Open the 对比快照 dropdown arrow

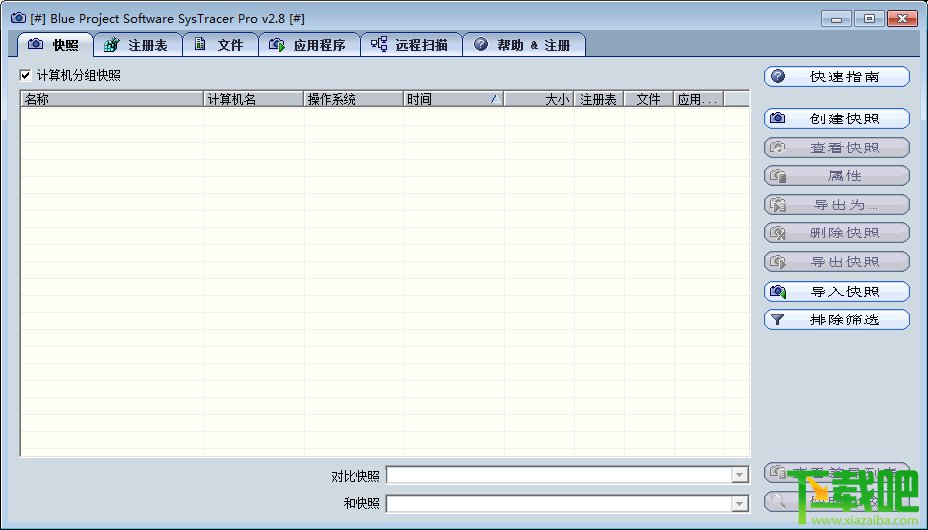[739, 475]
